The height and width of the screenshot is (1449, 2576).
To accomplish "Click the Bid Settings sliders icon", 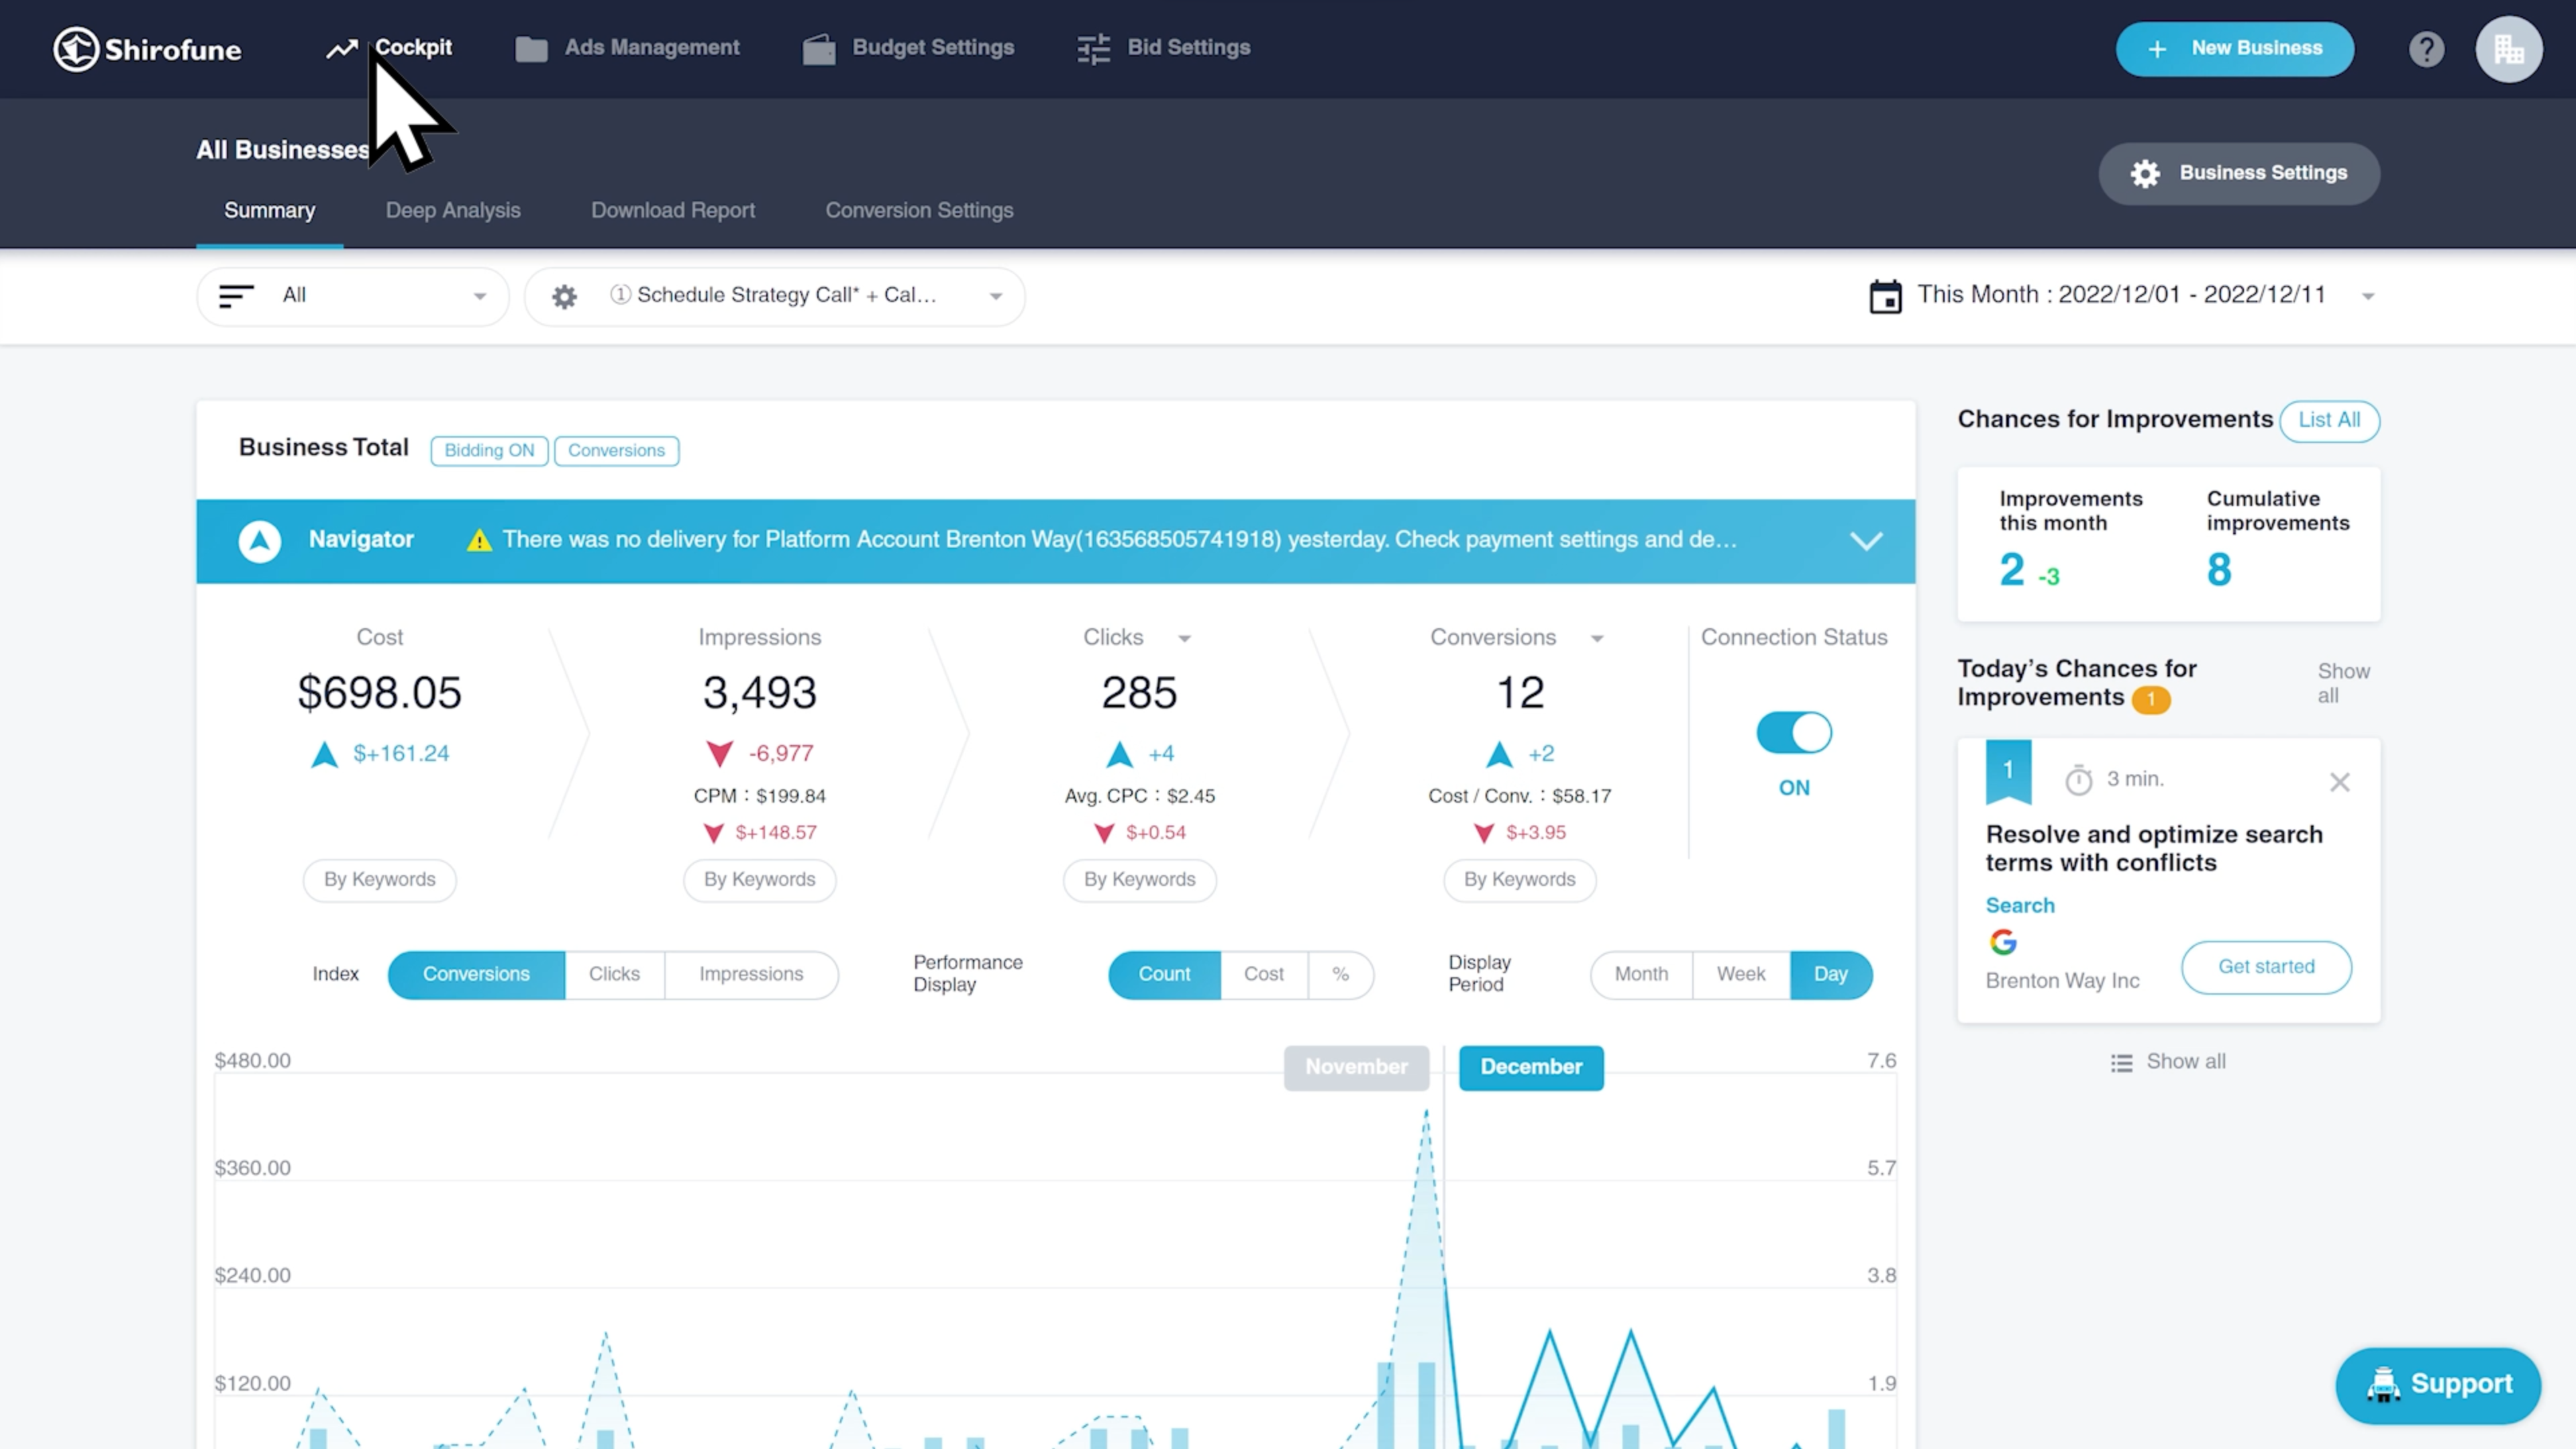I will 1092,48.
